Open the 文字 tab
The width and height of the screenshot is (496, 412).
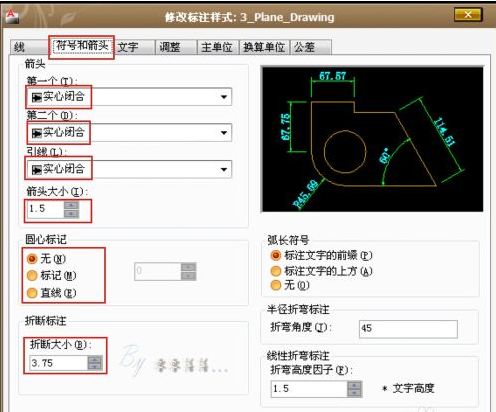pyautogui.click(x=134, y=47)
